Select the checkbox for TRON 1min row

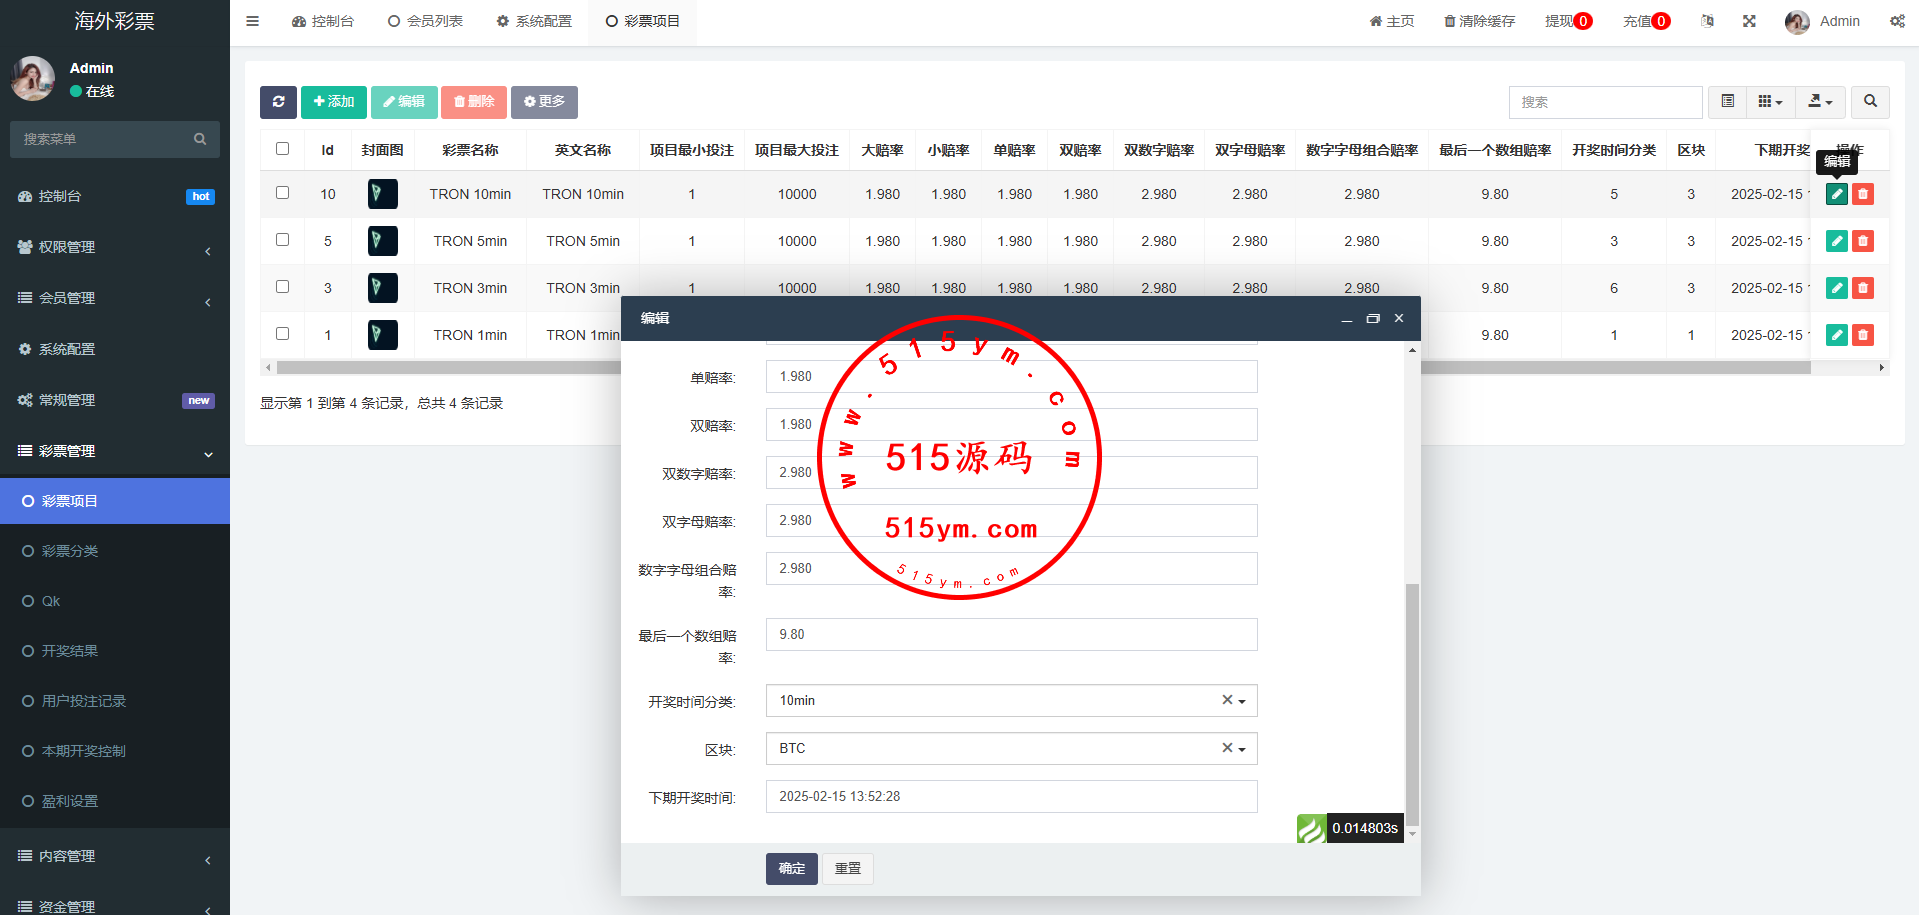[x=283, y=334]
